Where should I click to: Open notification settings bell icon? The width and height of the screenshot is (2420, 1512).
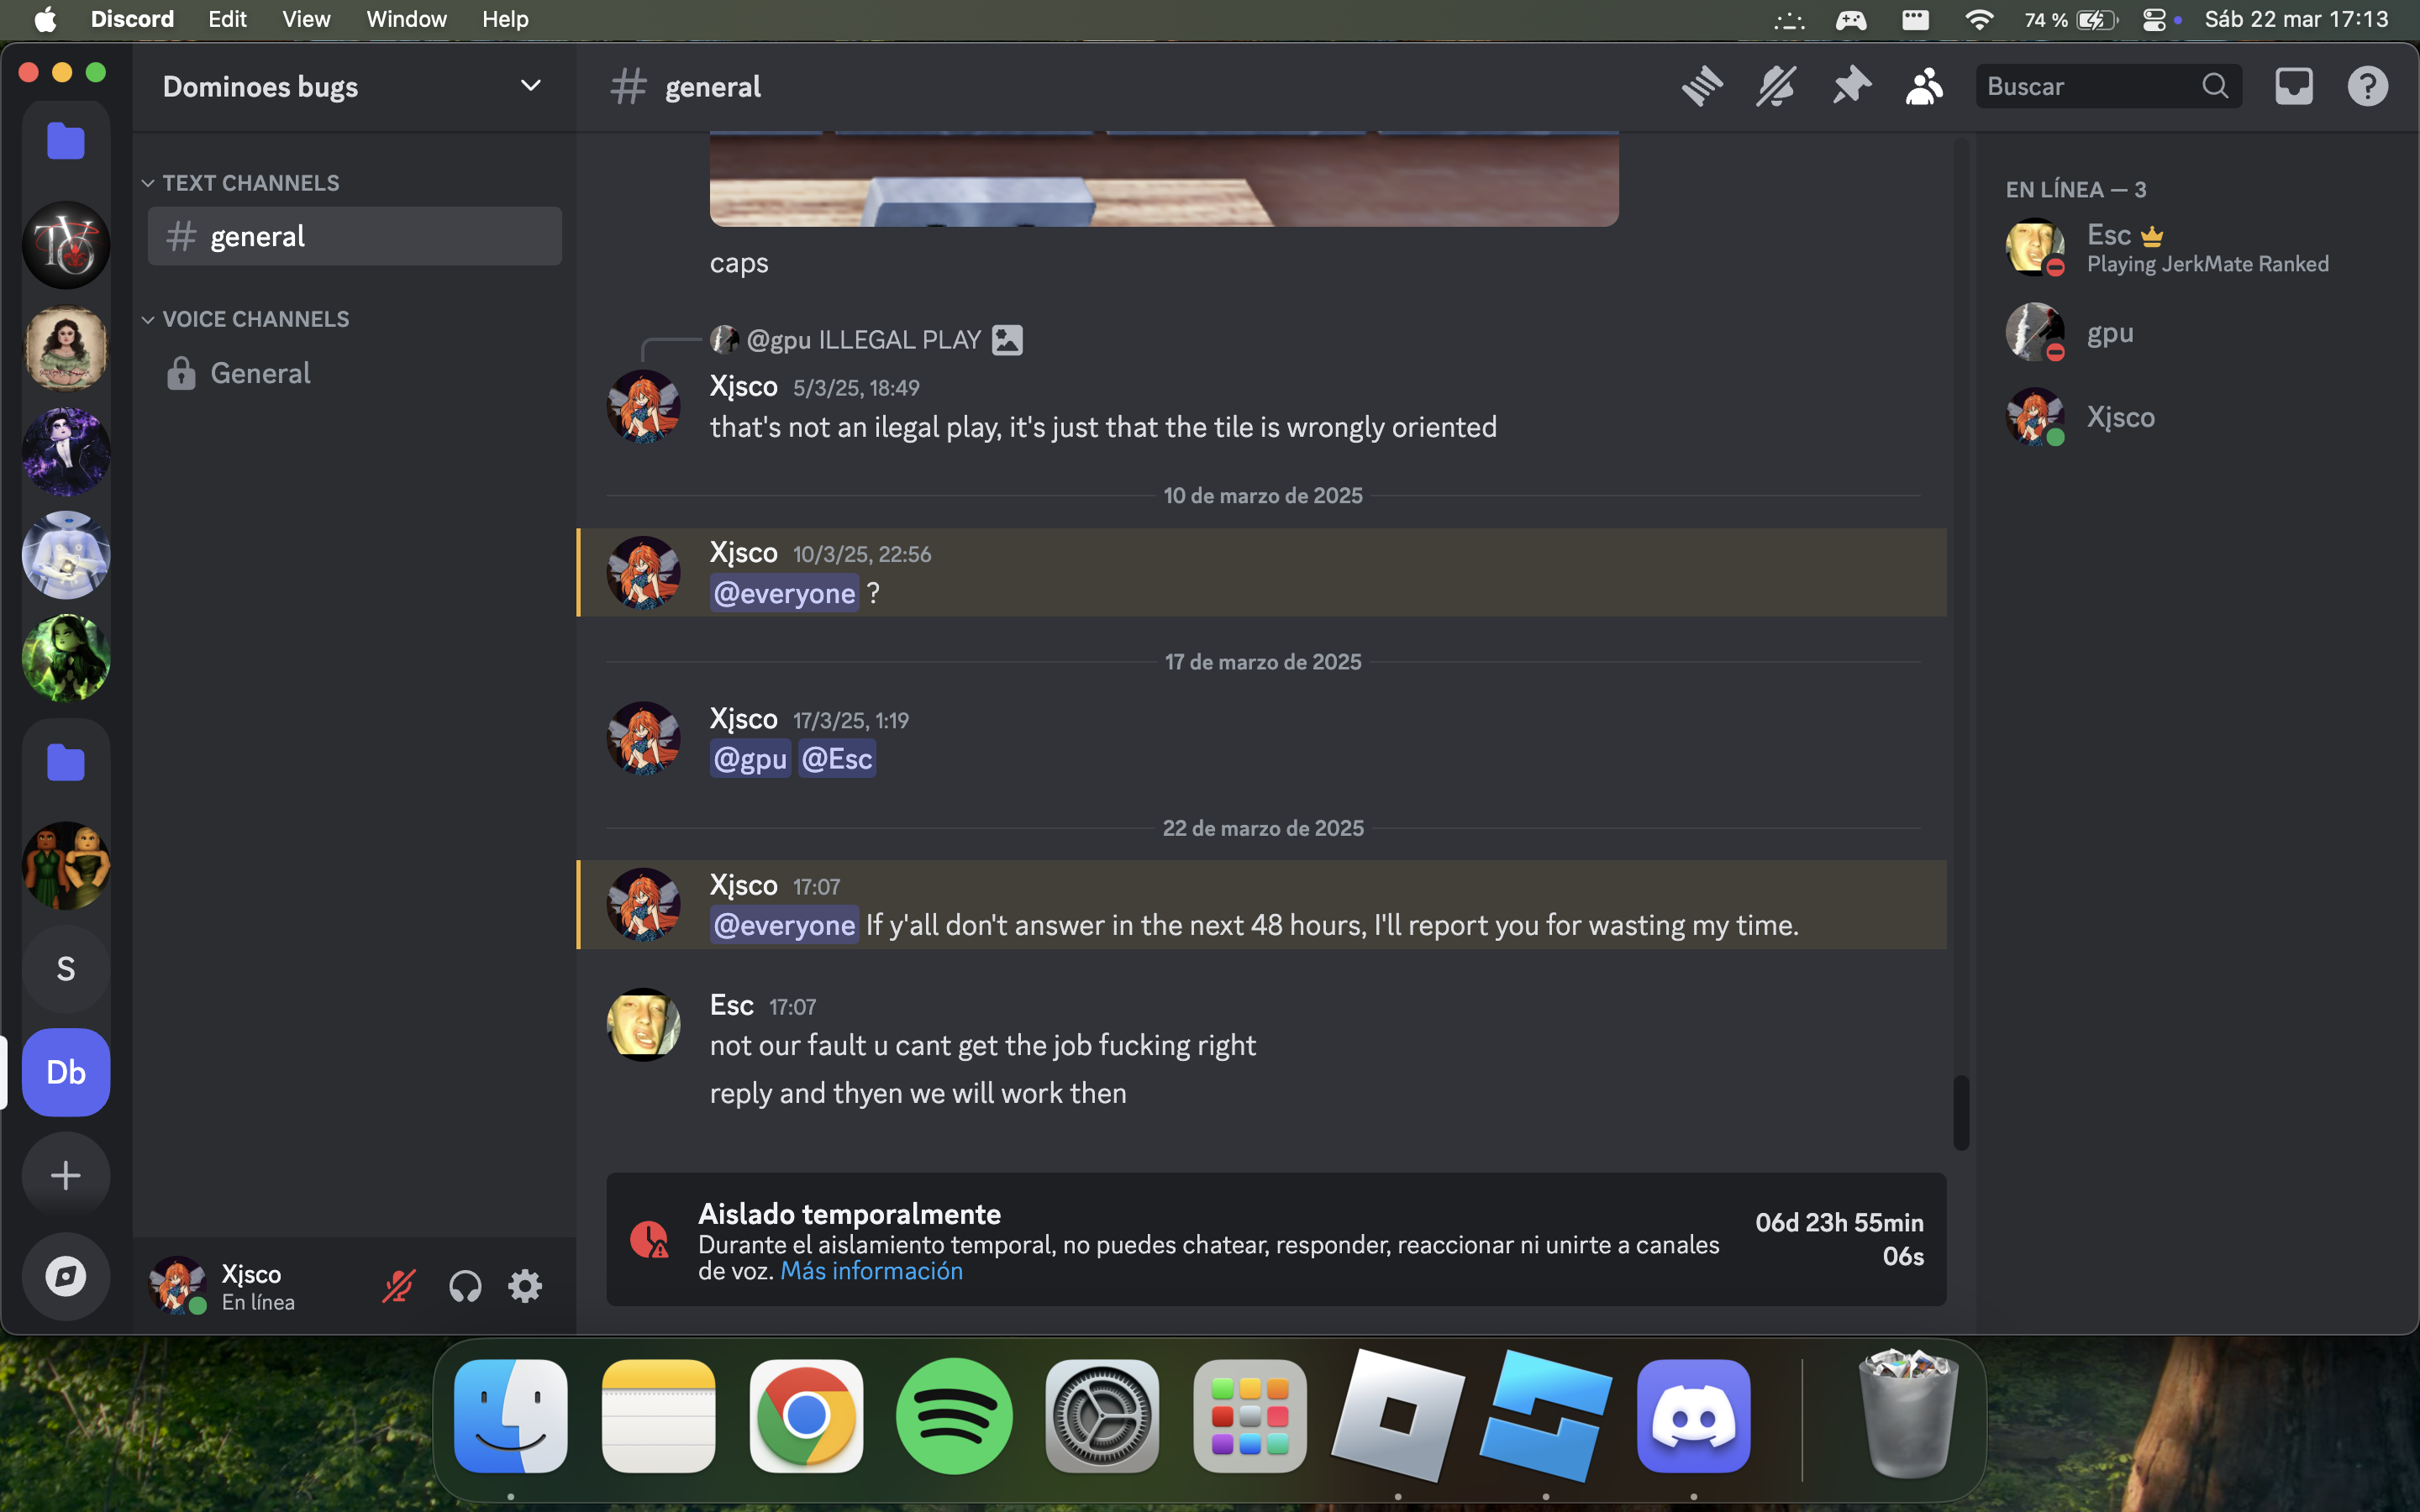point(1776,87)
